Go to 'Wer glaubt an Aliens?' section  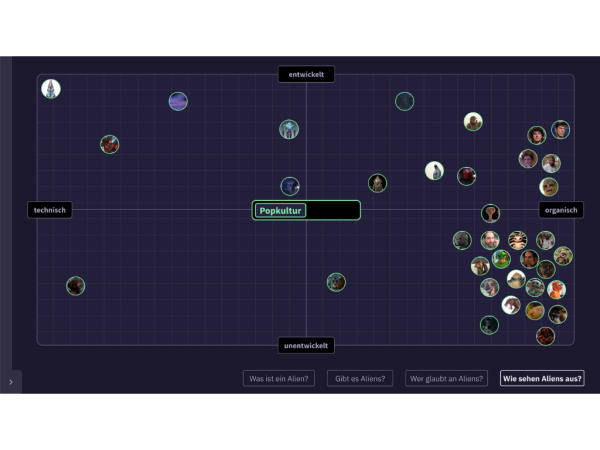coord(446,378)
